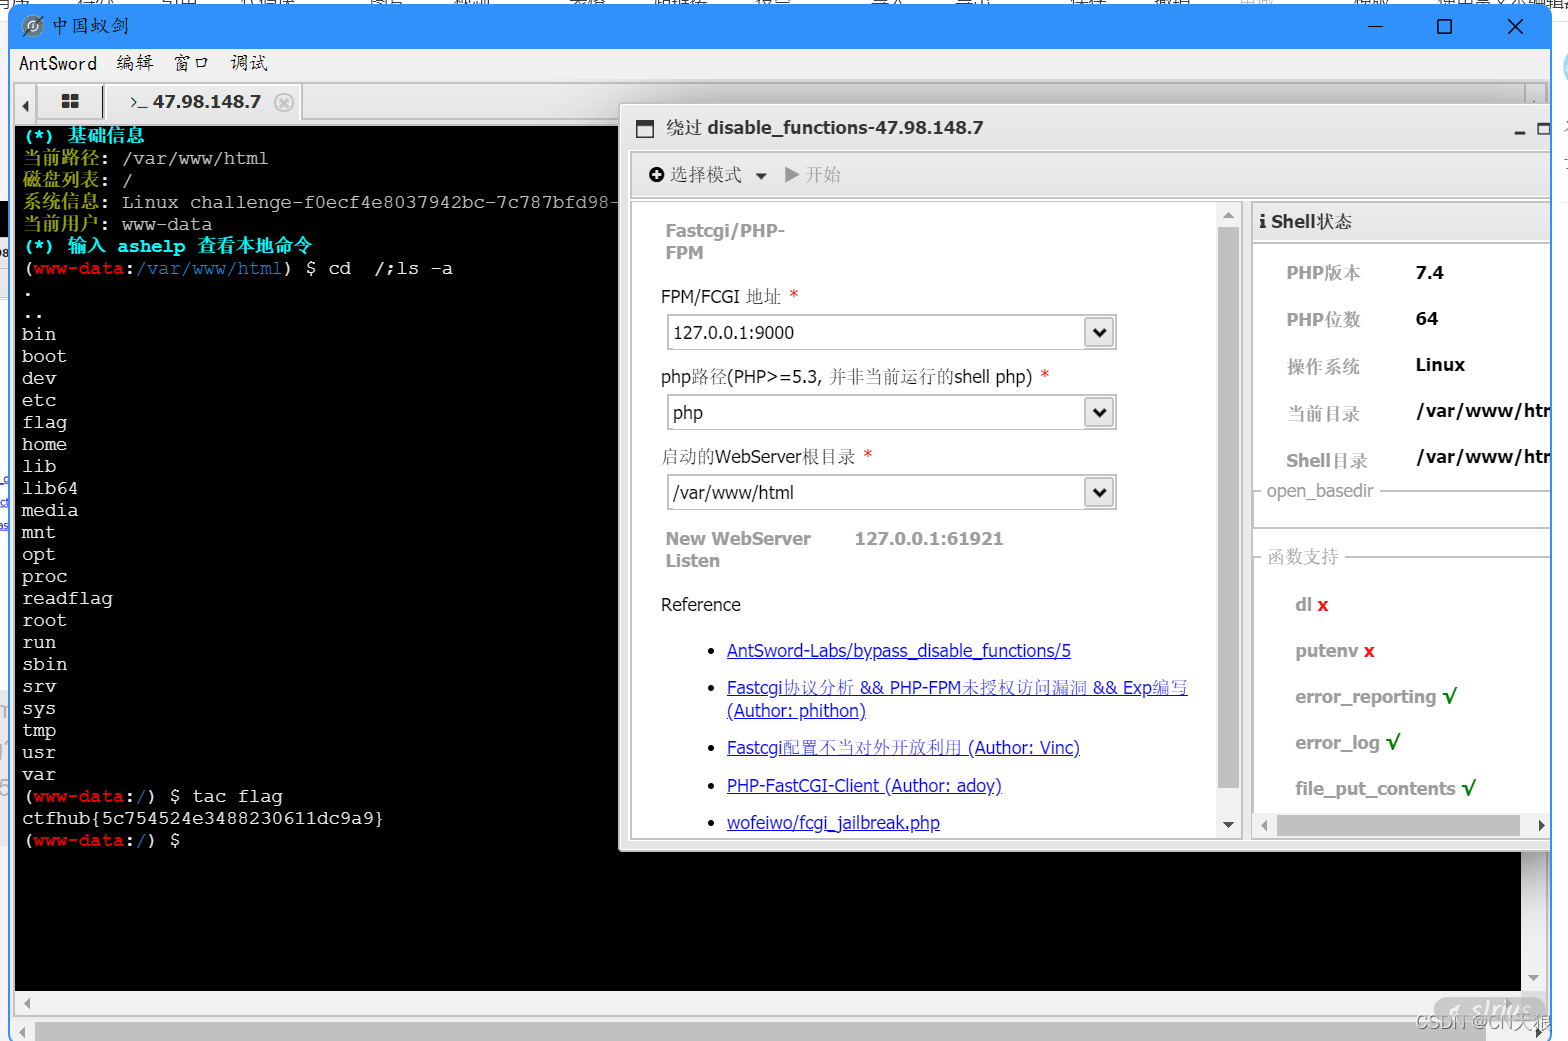Viewport: 1568px width, 1041px height.
Task: Open the wofeiwo/fcgi_jailbreak.php link
Action: pos(832,823)
